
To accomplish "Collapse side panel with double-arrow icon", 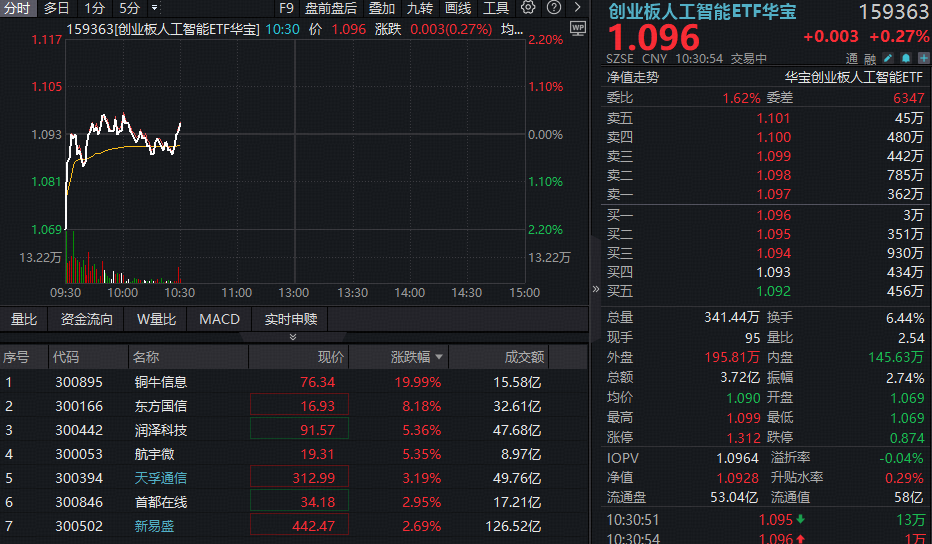I will coord(596,289).
